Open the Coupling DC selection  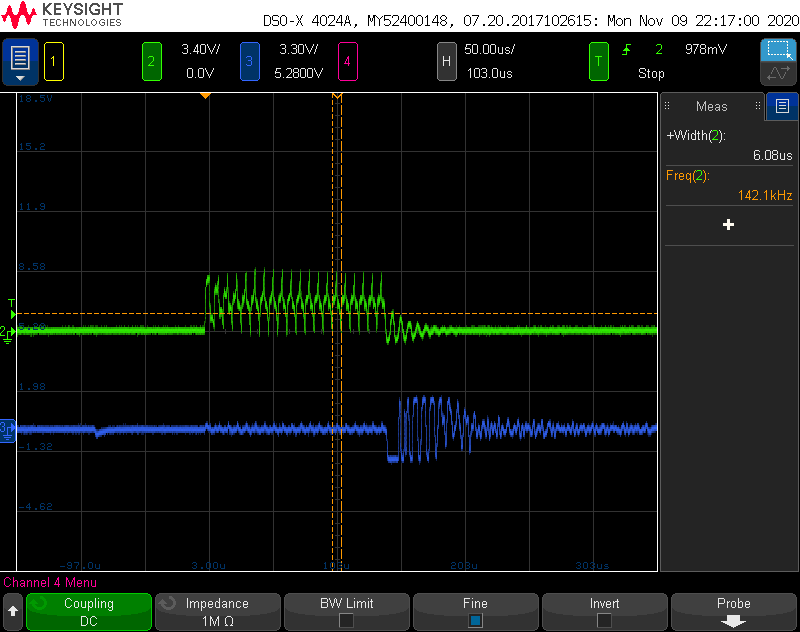pos(88,611)
